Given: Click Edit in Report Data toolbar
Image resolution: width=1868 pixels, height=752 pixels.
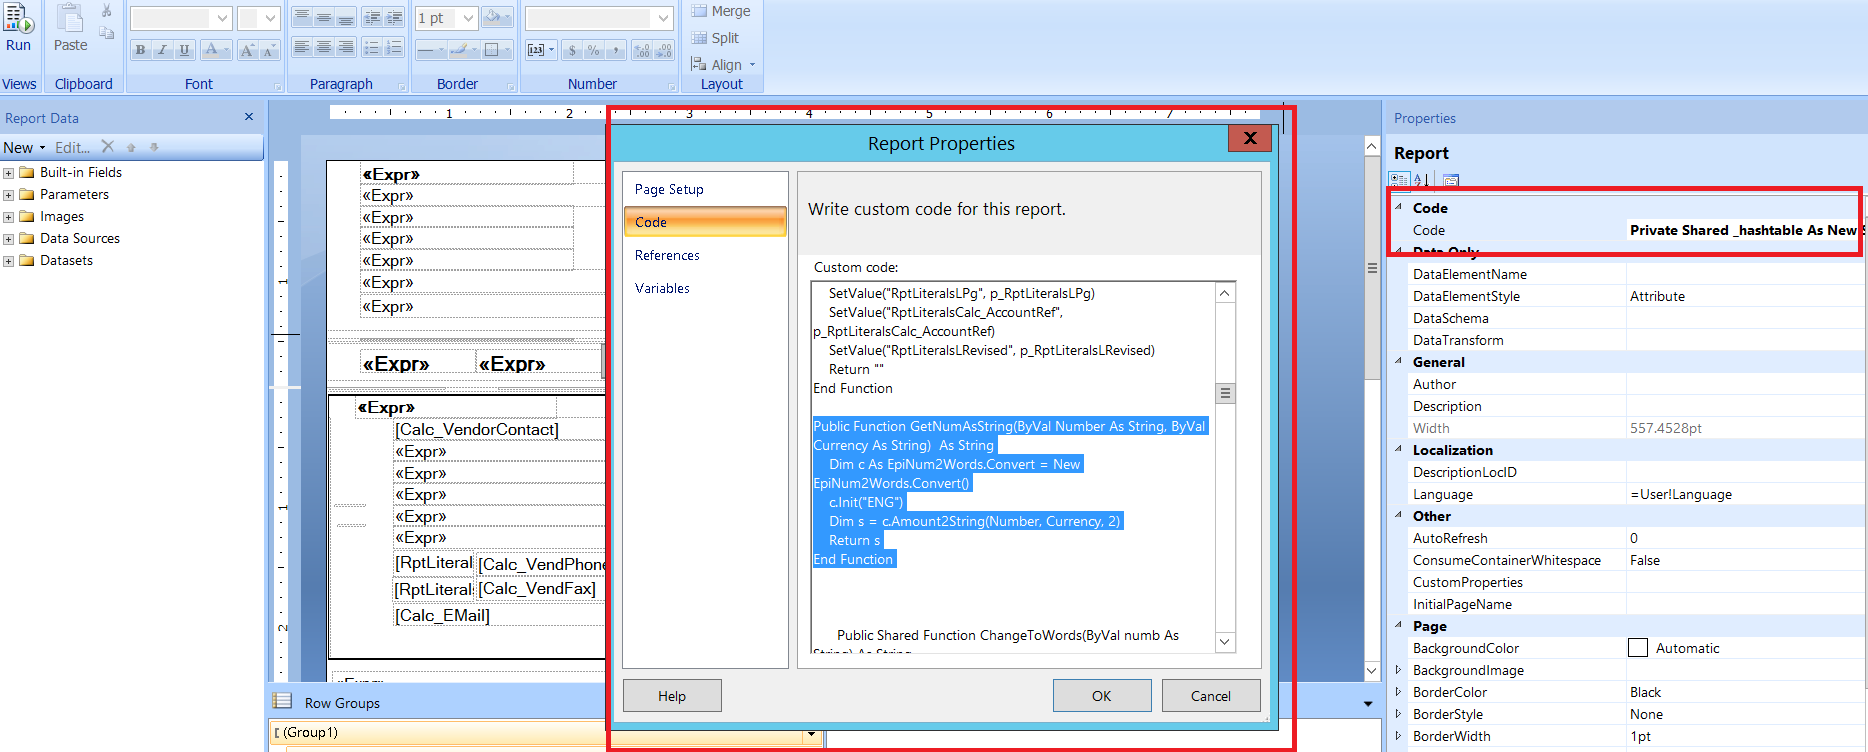Looking at the screenshot, I should (x=72, y=147).
